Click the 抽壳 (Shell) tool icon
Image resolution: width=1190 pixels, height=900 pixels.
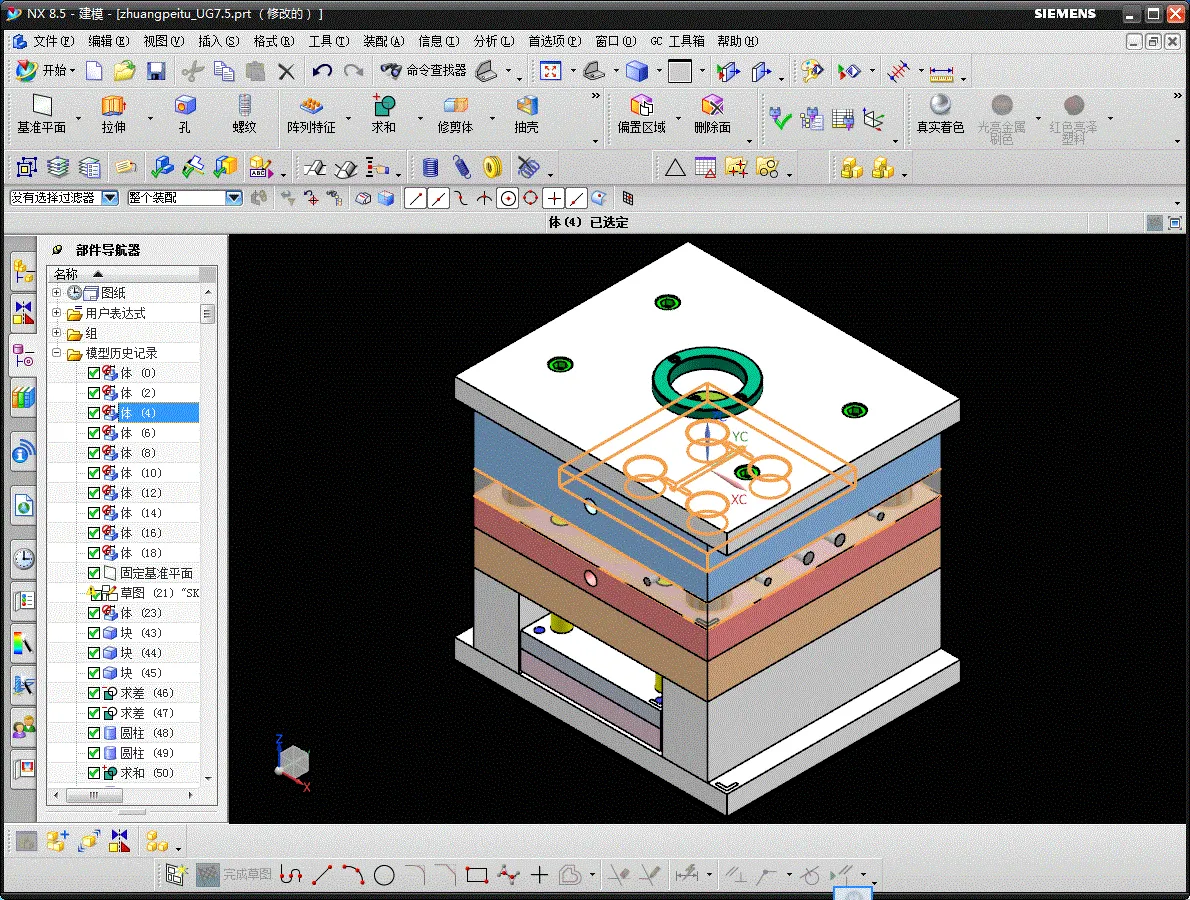point(526,114)
